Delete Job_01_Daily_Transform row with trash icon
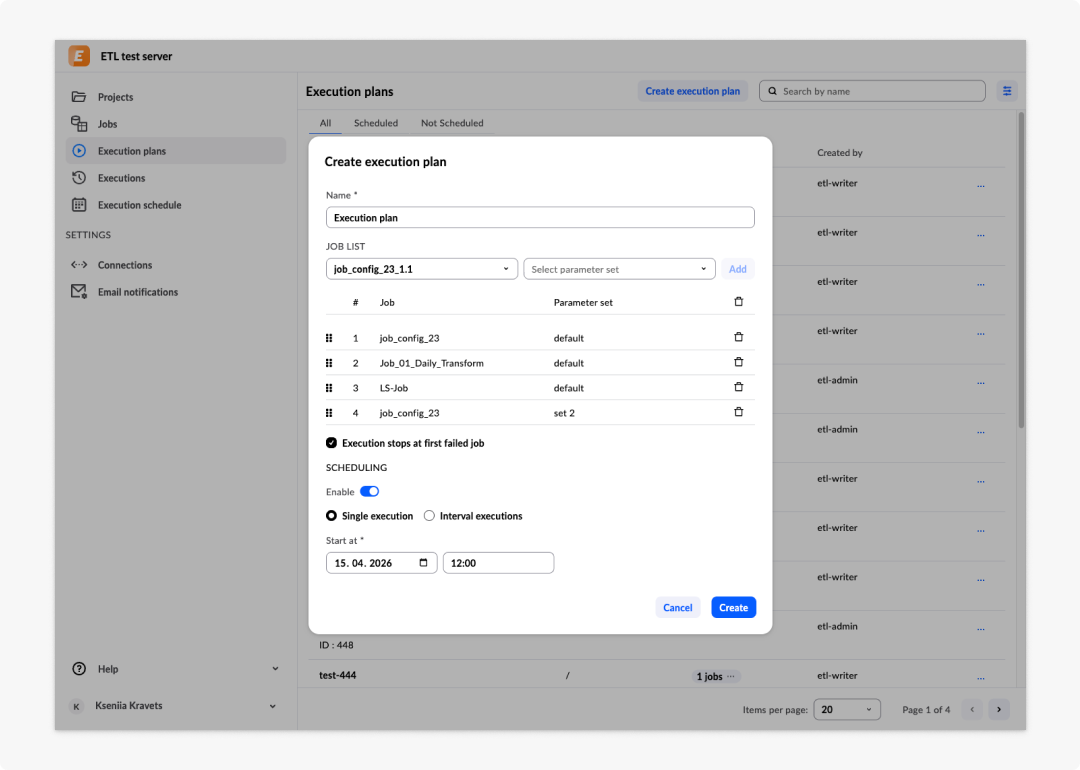This screenshot has height=770, width=1080. click(738, 362)
